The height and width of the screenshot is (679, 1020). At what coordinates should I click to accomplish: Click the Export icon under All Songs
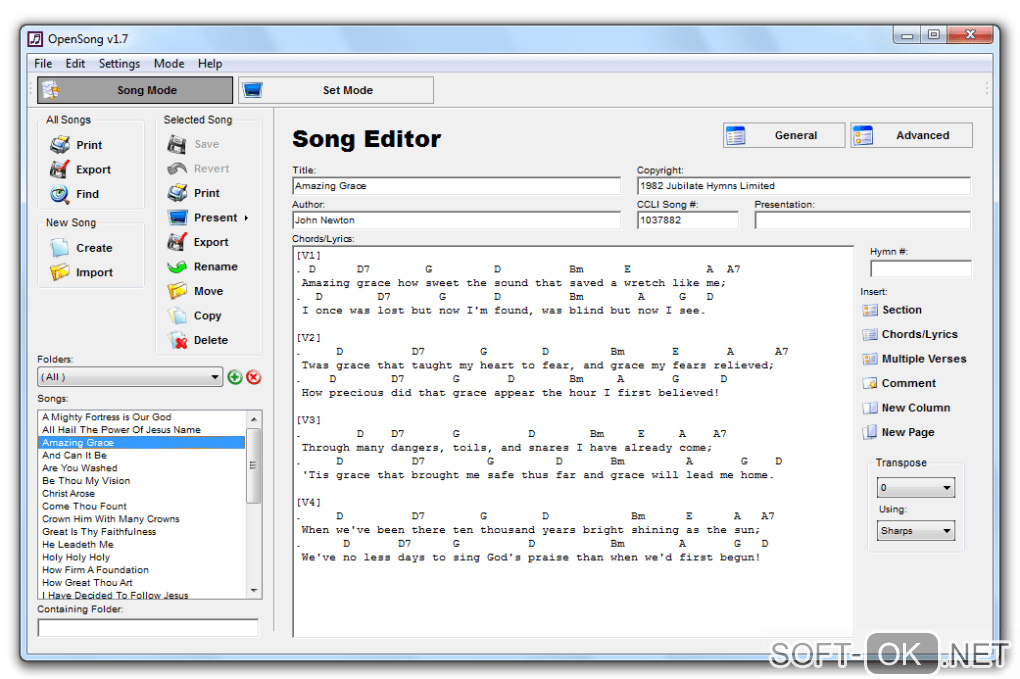coord(59,169)
